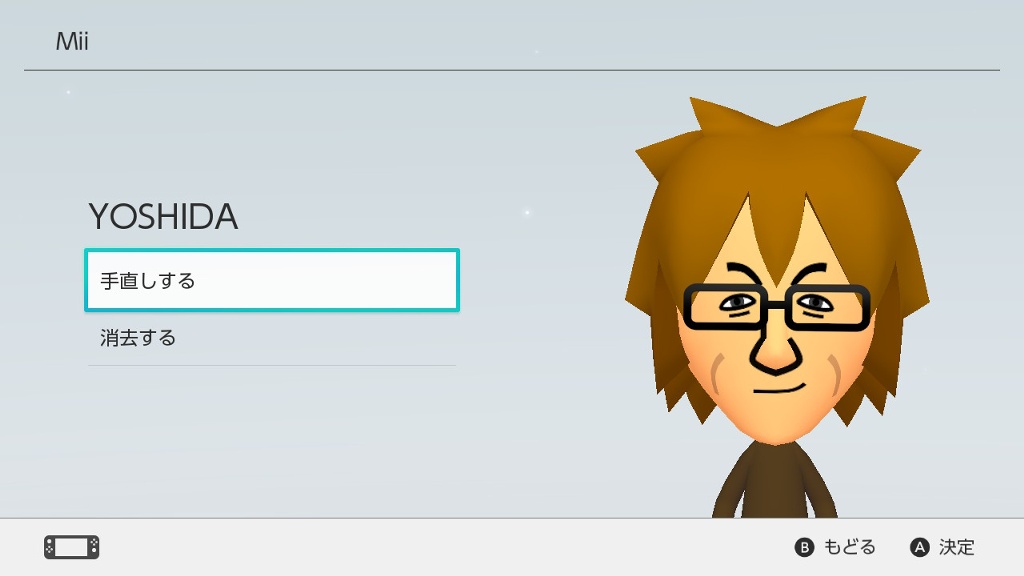Select 決定 to confirm
The height and width of the screenshot is (576, 1024).
click(x=957, y=547)
